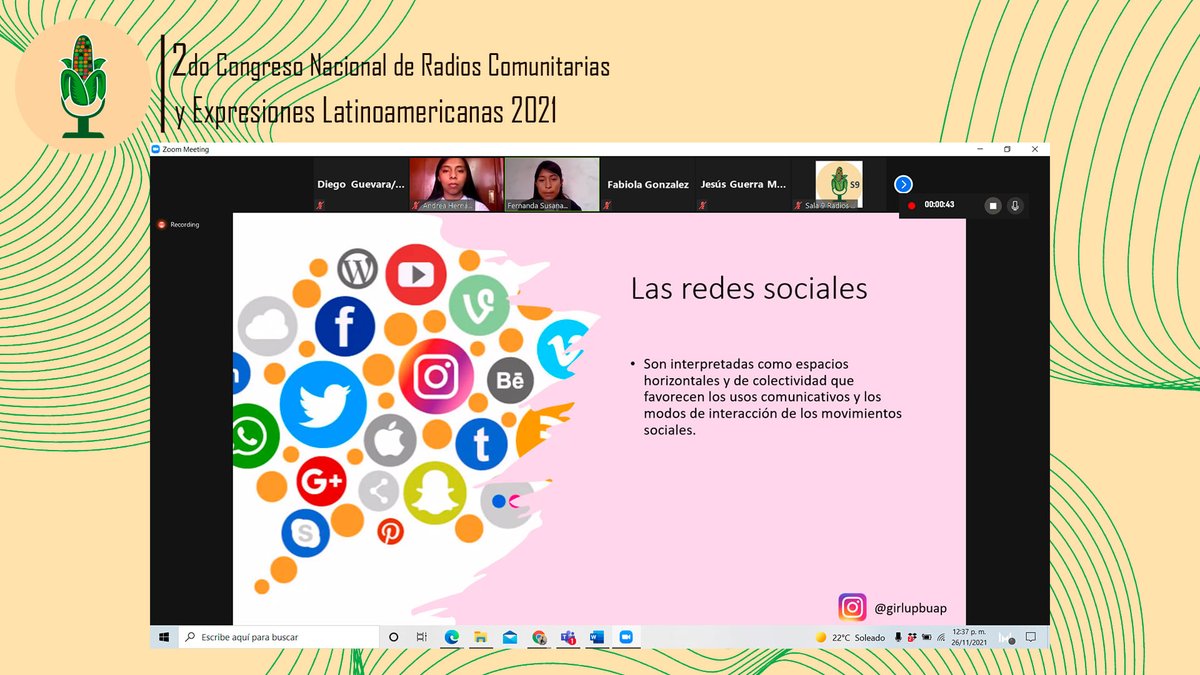Screen dimensions: 1200x675
Task: Open Mail app from taskbar
Action: coord(510,637)
